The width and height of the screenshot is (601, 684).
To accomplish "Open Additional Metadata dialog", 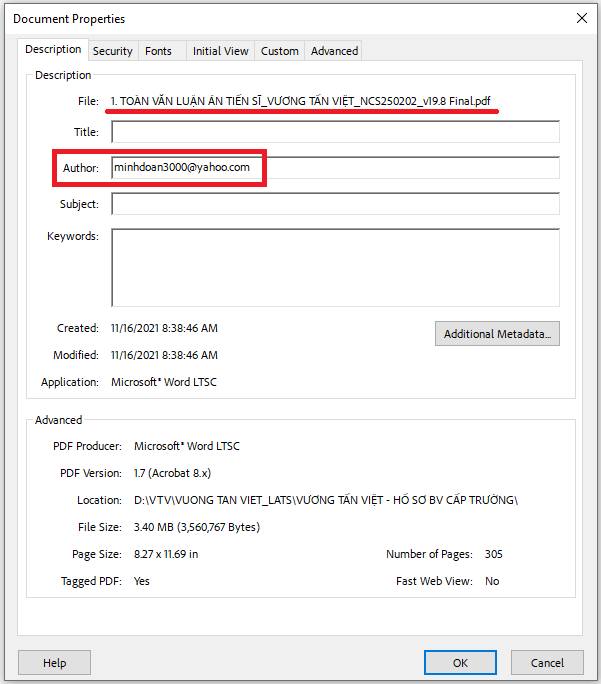I will click(497, 334).
